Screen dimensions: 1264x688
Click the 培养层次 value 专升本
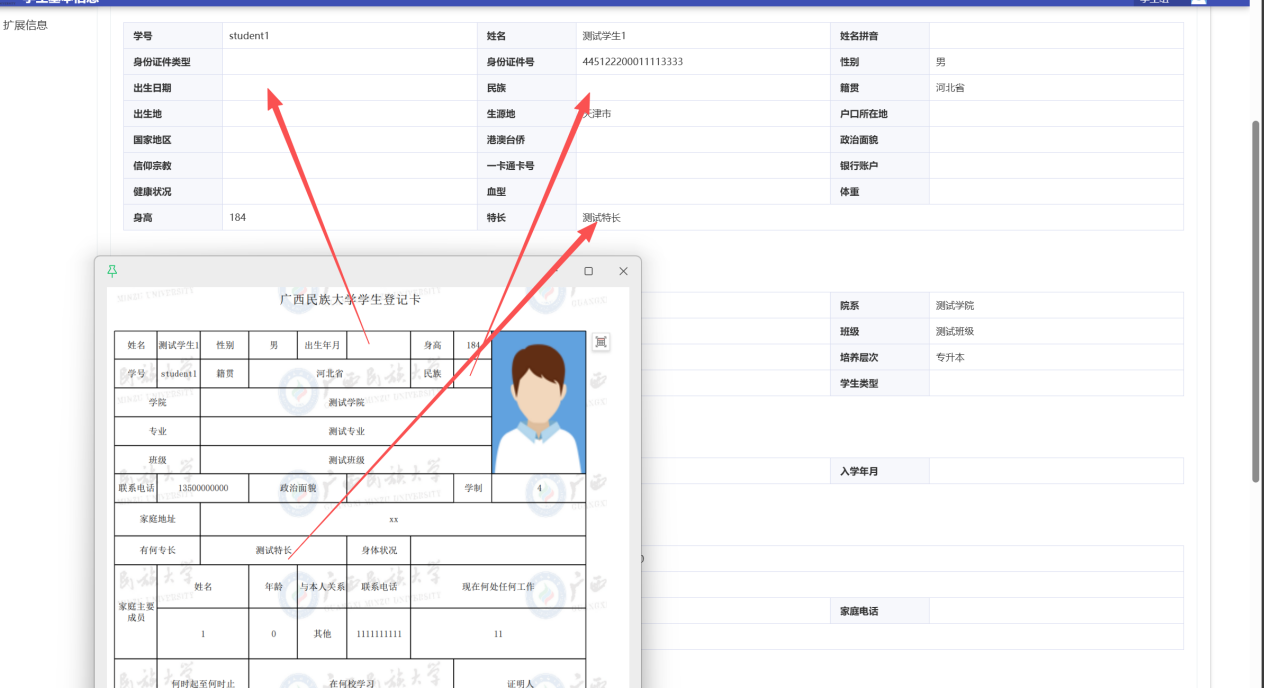pyautogui.click(x=950, y=357)
